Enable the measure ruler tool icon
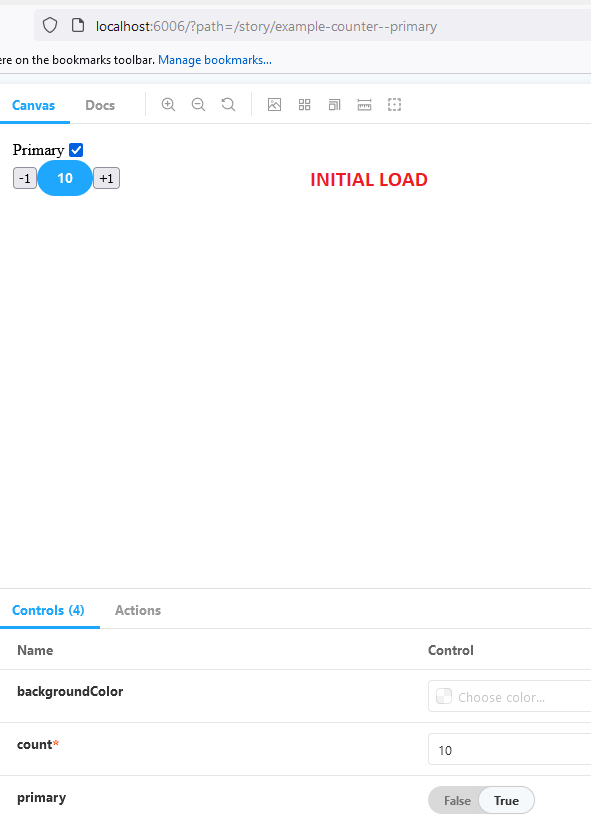 point(364,105)
